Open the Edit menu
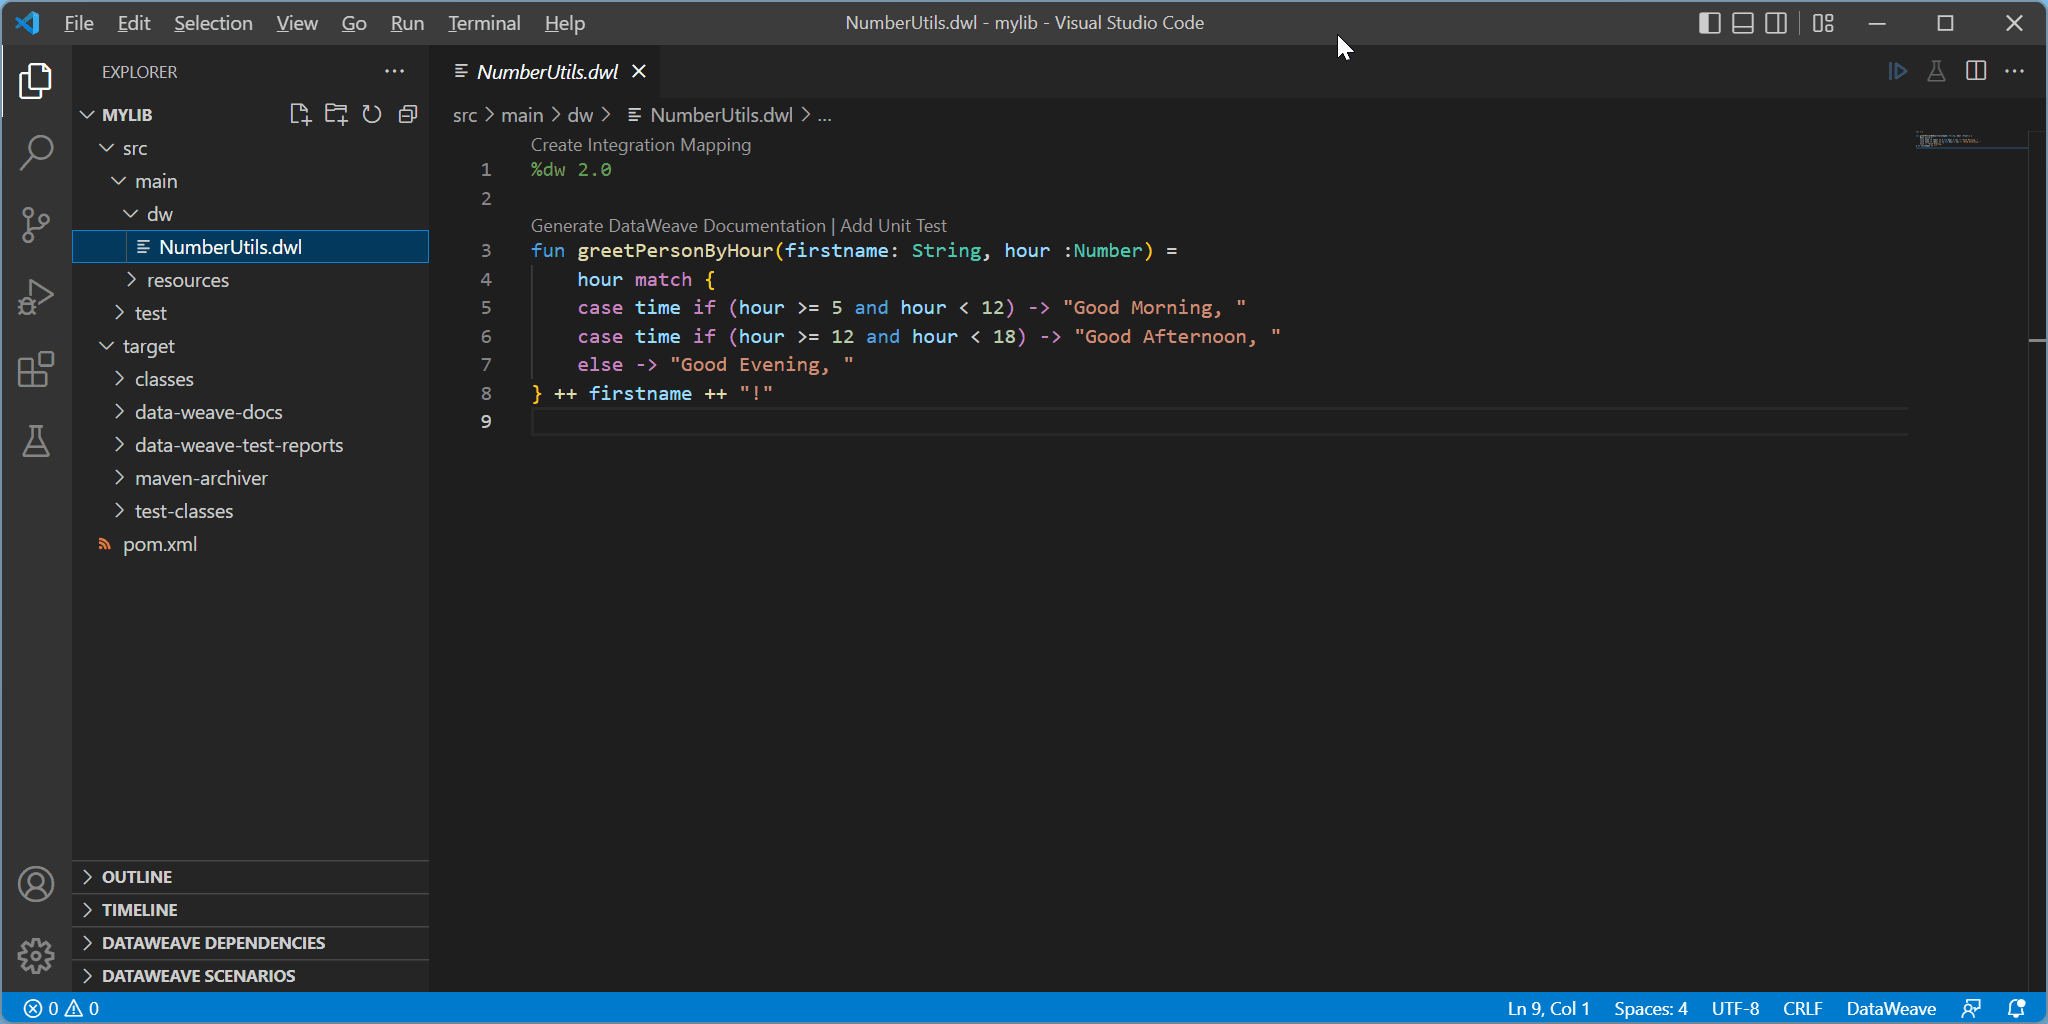The width and height of the screenshot is (2048, 1024). click(x=134, y=23)
